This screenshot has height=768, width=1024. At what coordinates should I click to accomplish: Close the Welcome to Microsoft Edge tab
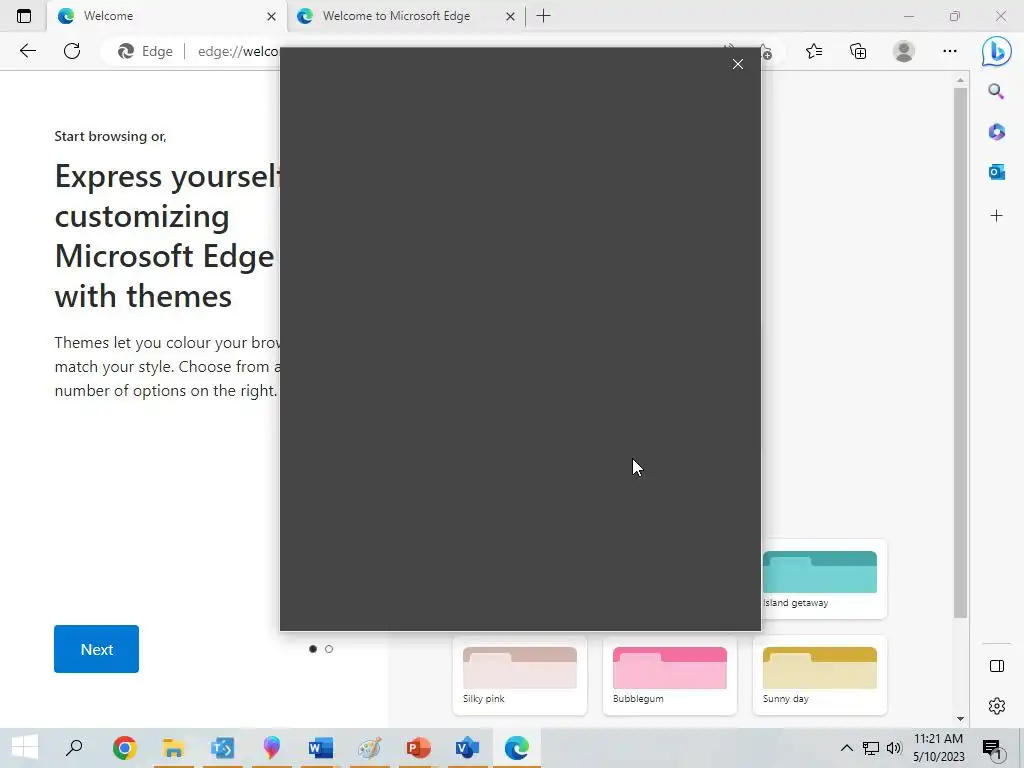click(x=510, y=16)
